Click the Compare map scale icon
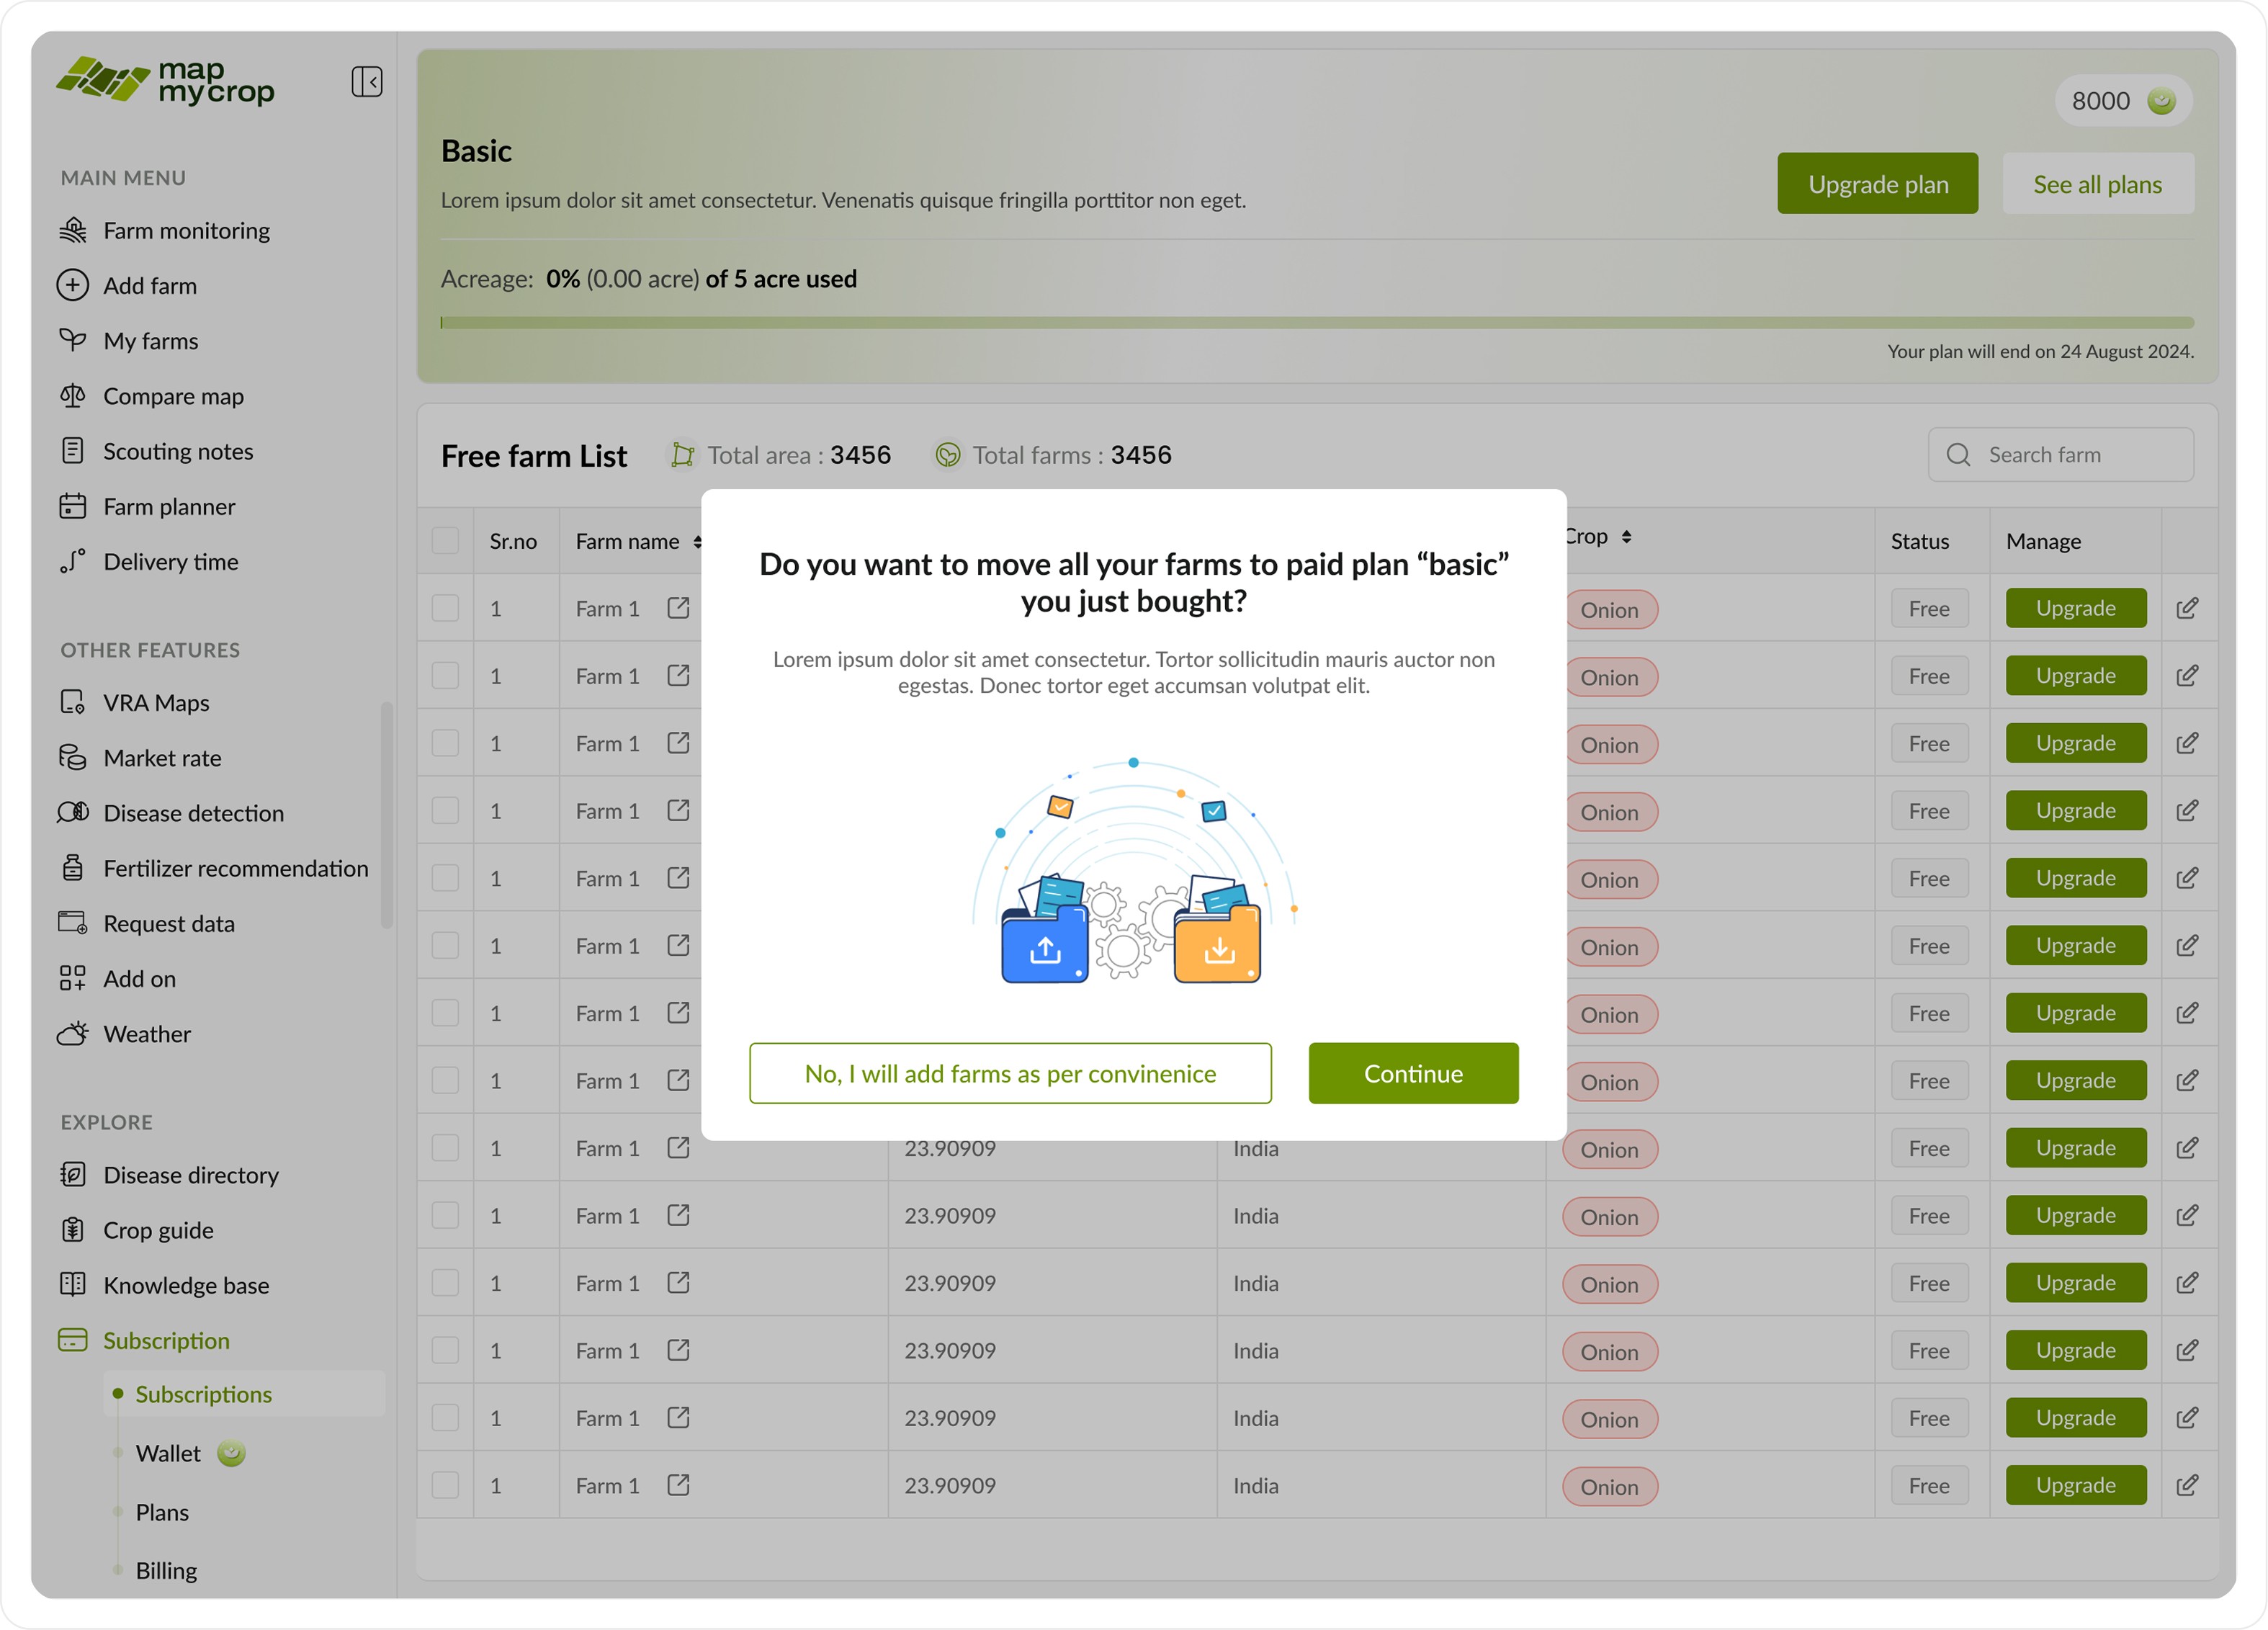The height and width of the screenshot is (1630, 2268). 73,396
